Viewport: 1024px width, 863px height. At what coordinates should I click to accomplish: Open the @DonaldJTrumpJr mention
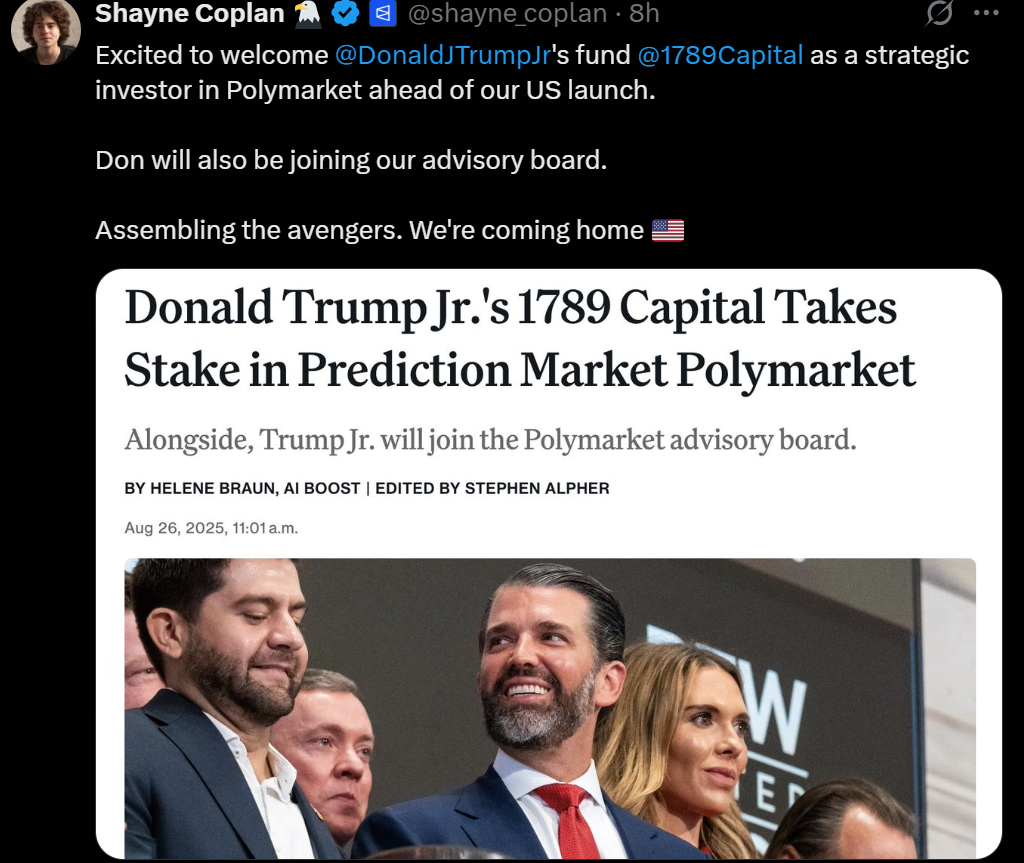point(443,56)
